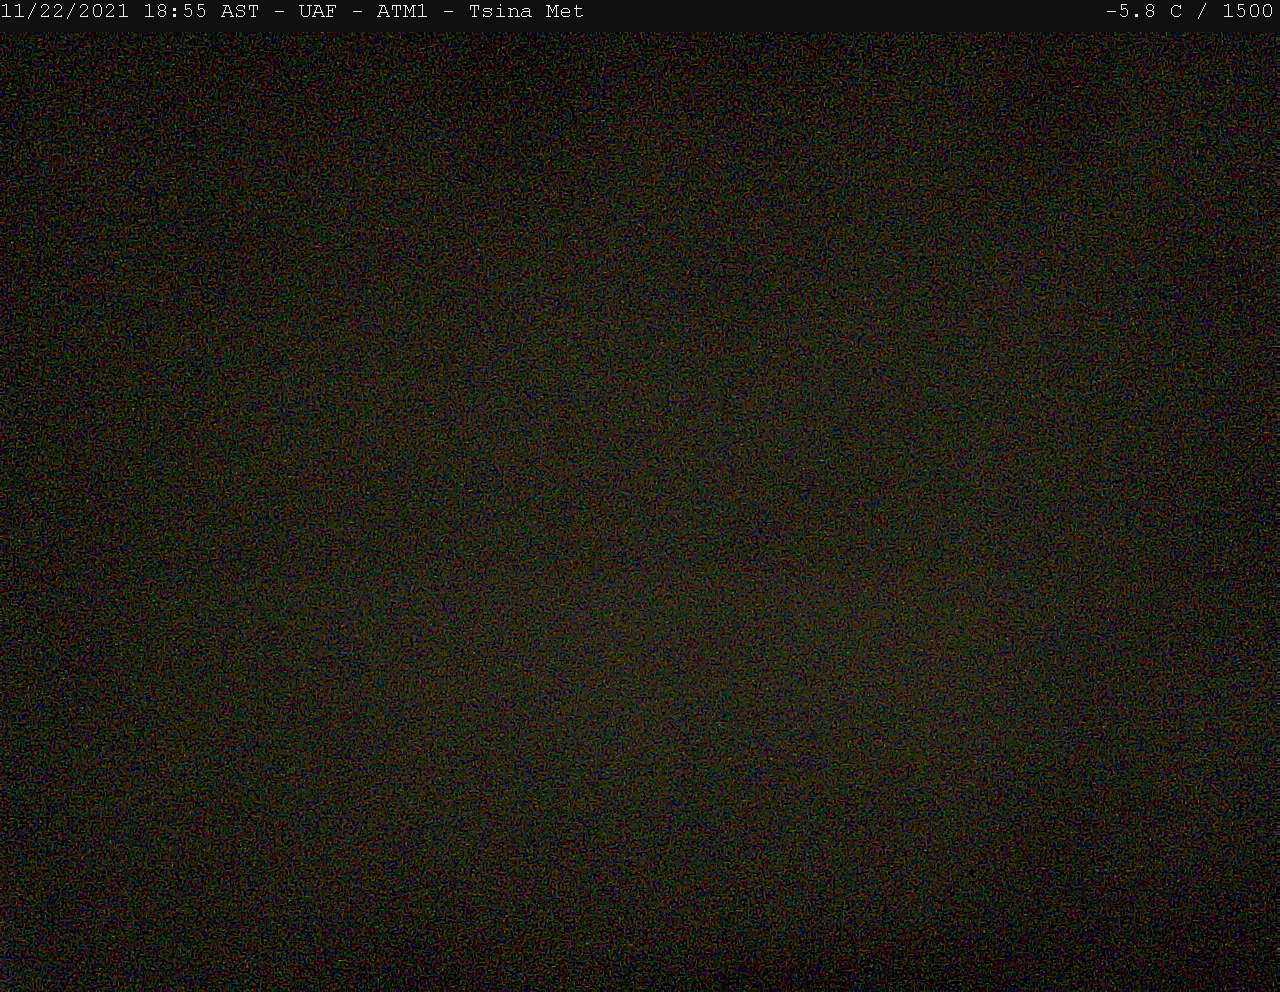This screenshot has height=992, width=1280.
Task: Click the 'UAF' label in overlay
Action: tap(318, 12)
